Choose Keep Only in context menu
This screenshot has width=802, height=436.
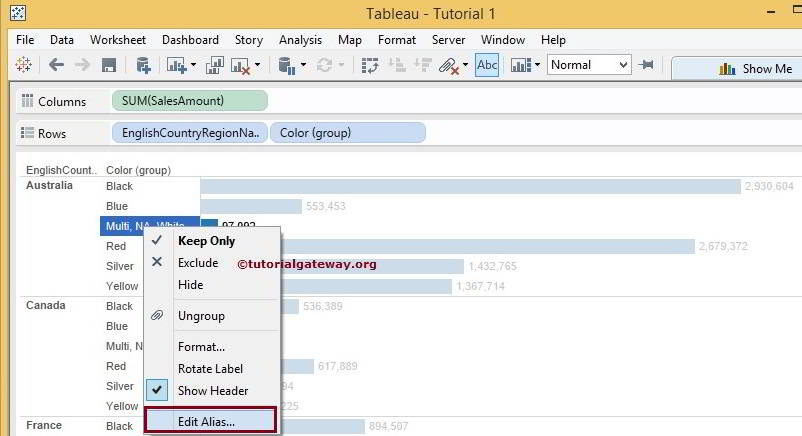(213, 241)
